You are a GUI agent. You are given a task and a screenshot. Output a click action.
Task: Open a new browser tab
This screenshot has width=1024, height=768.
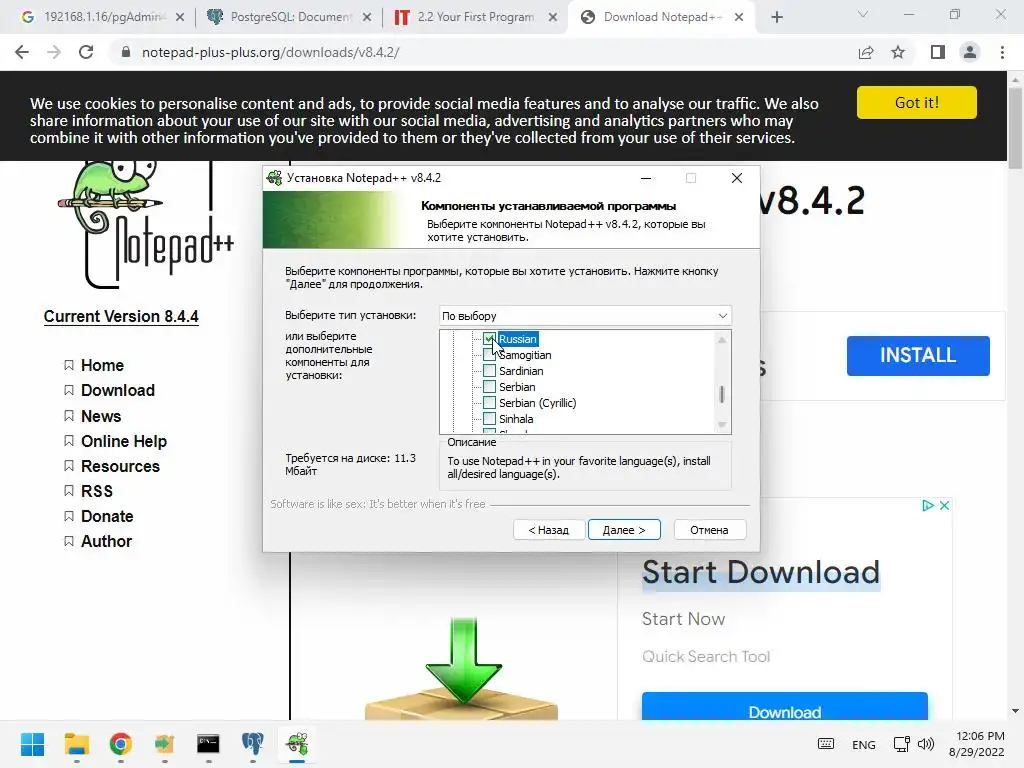click(x=776, y=18)
